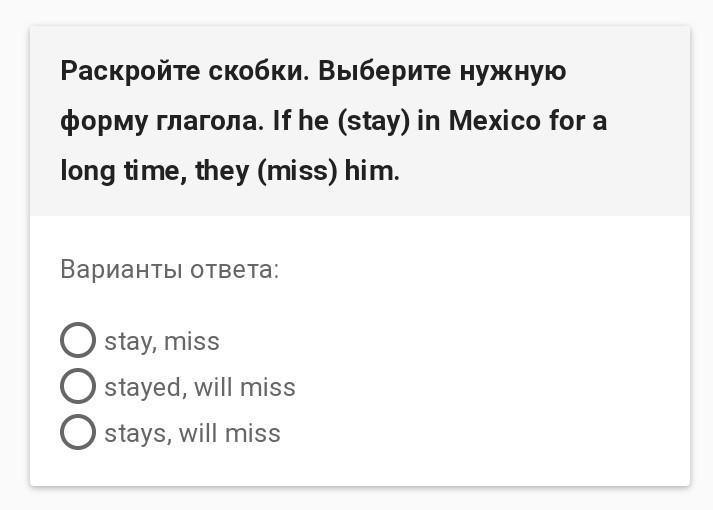Select the "stay, miss" radio button
This screenshot has height=510, width=713.
click(78, 340)
